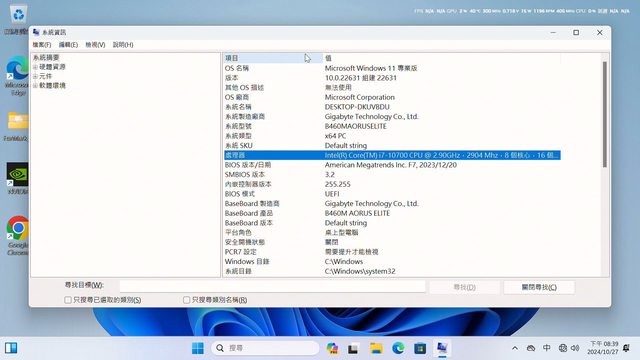Open the widgets panel icon

click(11, 348)
